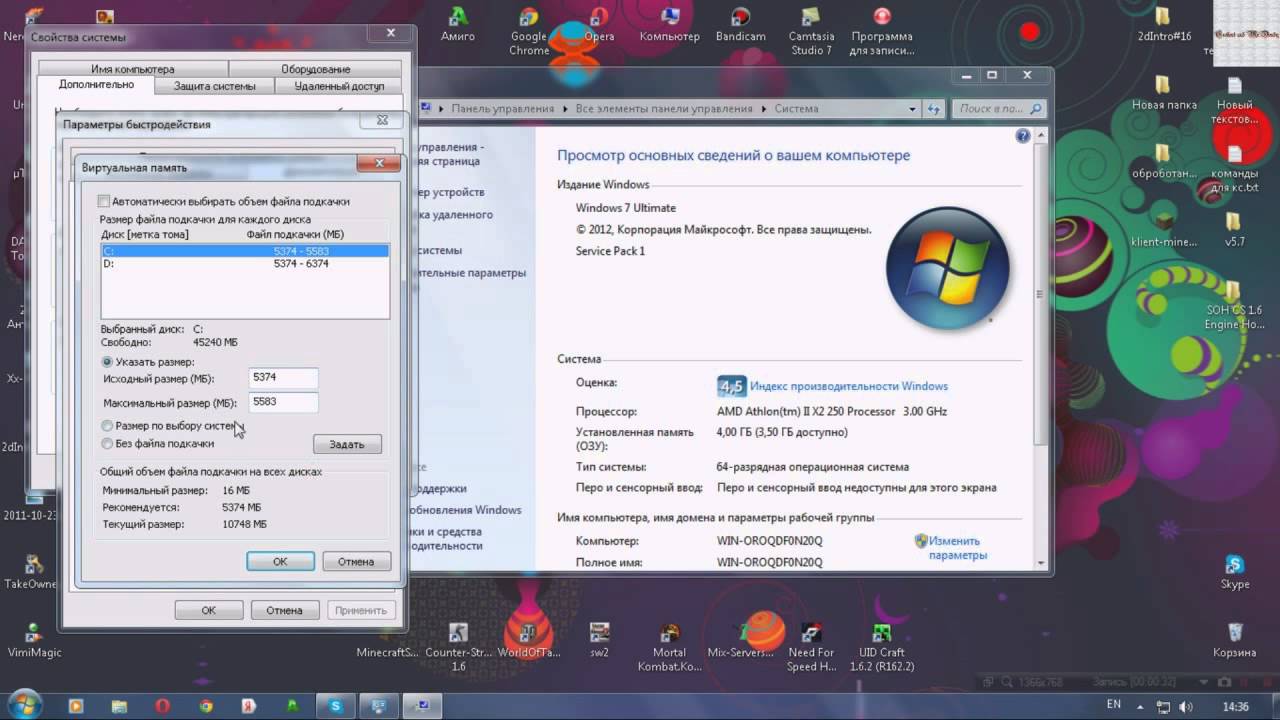
Task: Open Chrome from the taskbar
Action: 205,706
